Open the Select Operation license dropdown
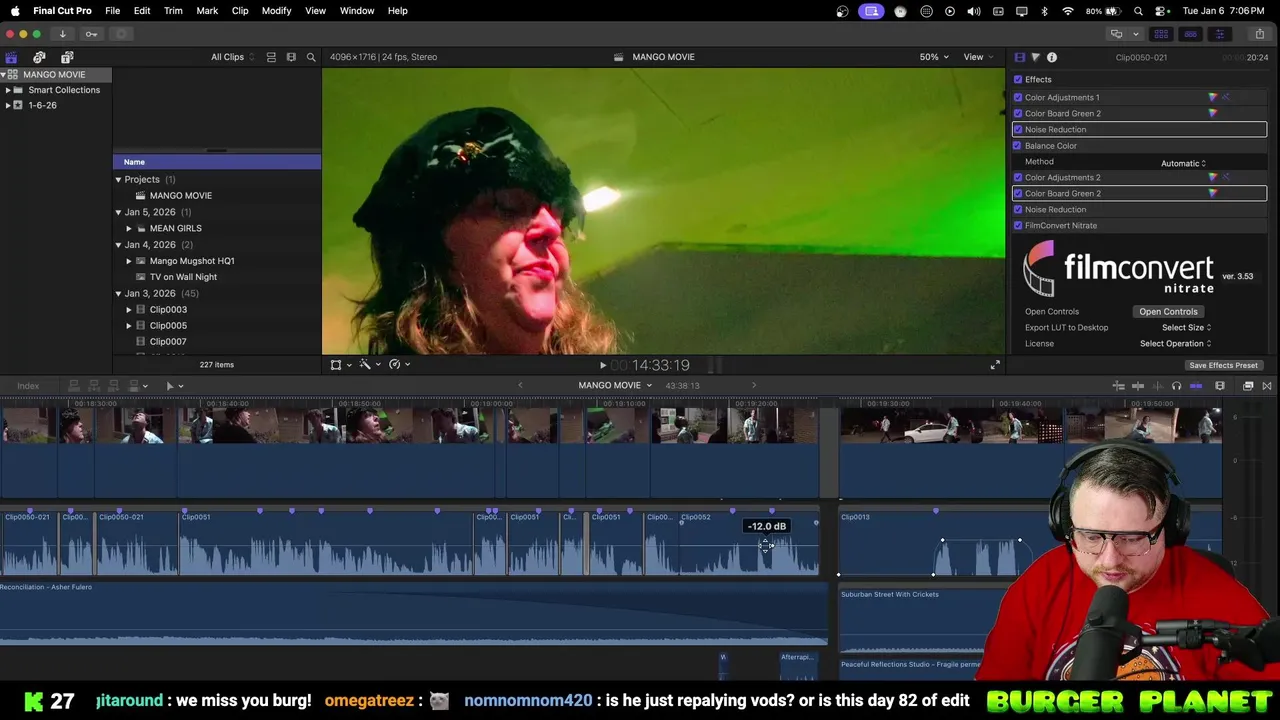This screenshot has width=1280, height=720. click(x=1175, y=343)
